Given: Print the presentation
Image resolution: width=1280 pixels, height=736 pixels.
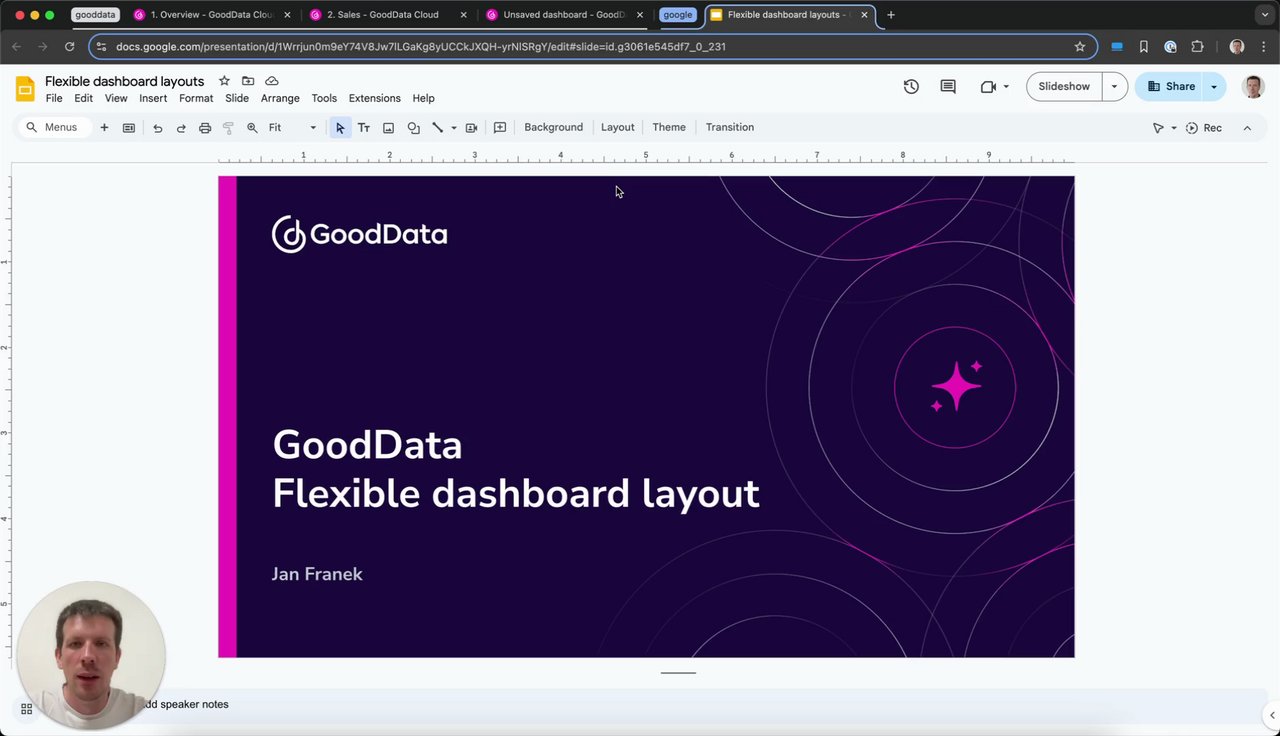Looking at the screenshot, I should pyautogui.click(x=205, y=128).
